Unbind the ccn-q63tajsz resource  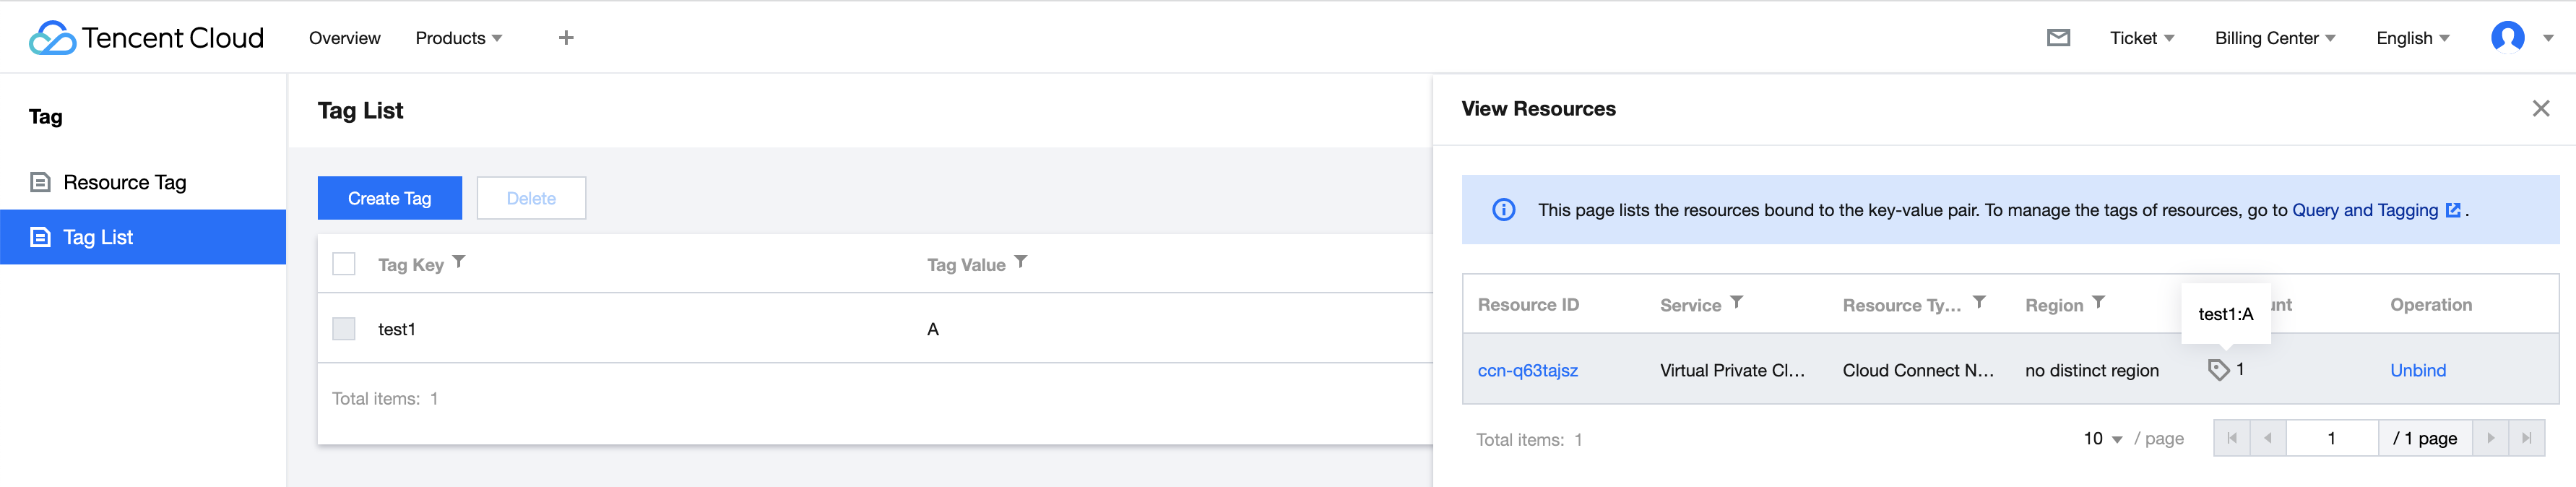pyautogui.click(x=2417, y=370)
